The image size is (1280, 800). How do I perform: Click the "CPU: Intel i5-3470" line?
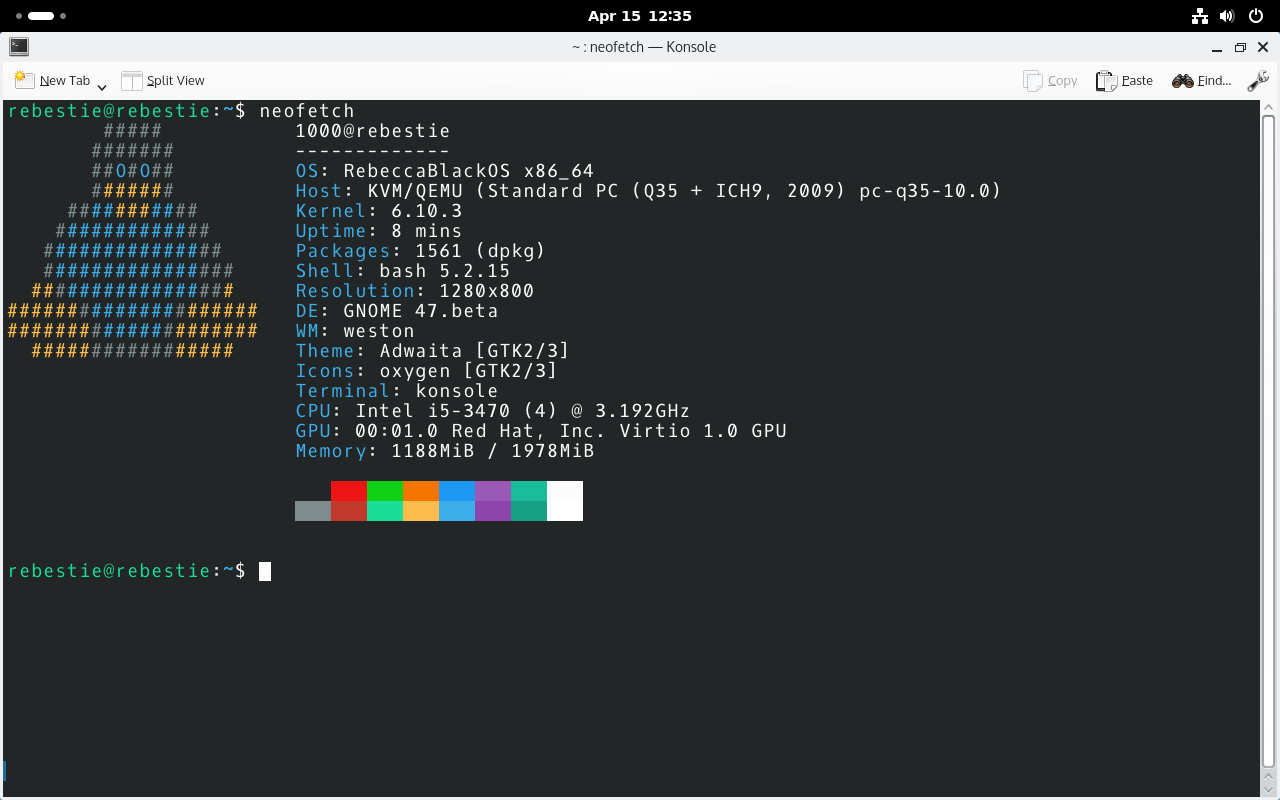(x=493, y=411)
